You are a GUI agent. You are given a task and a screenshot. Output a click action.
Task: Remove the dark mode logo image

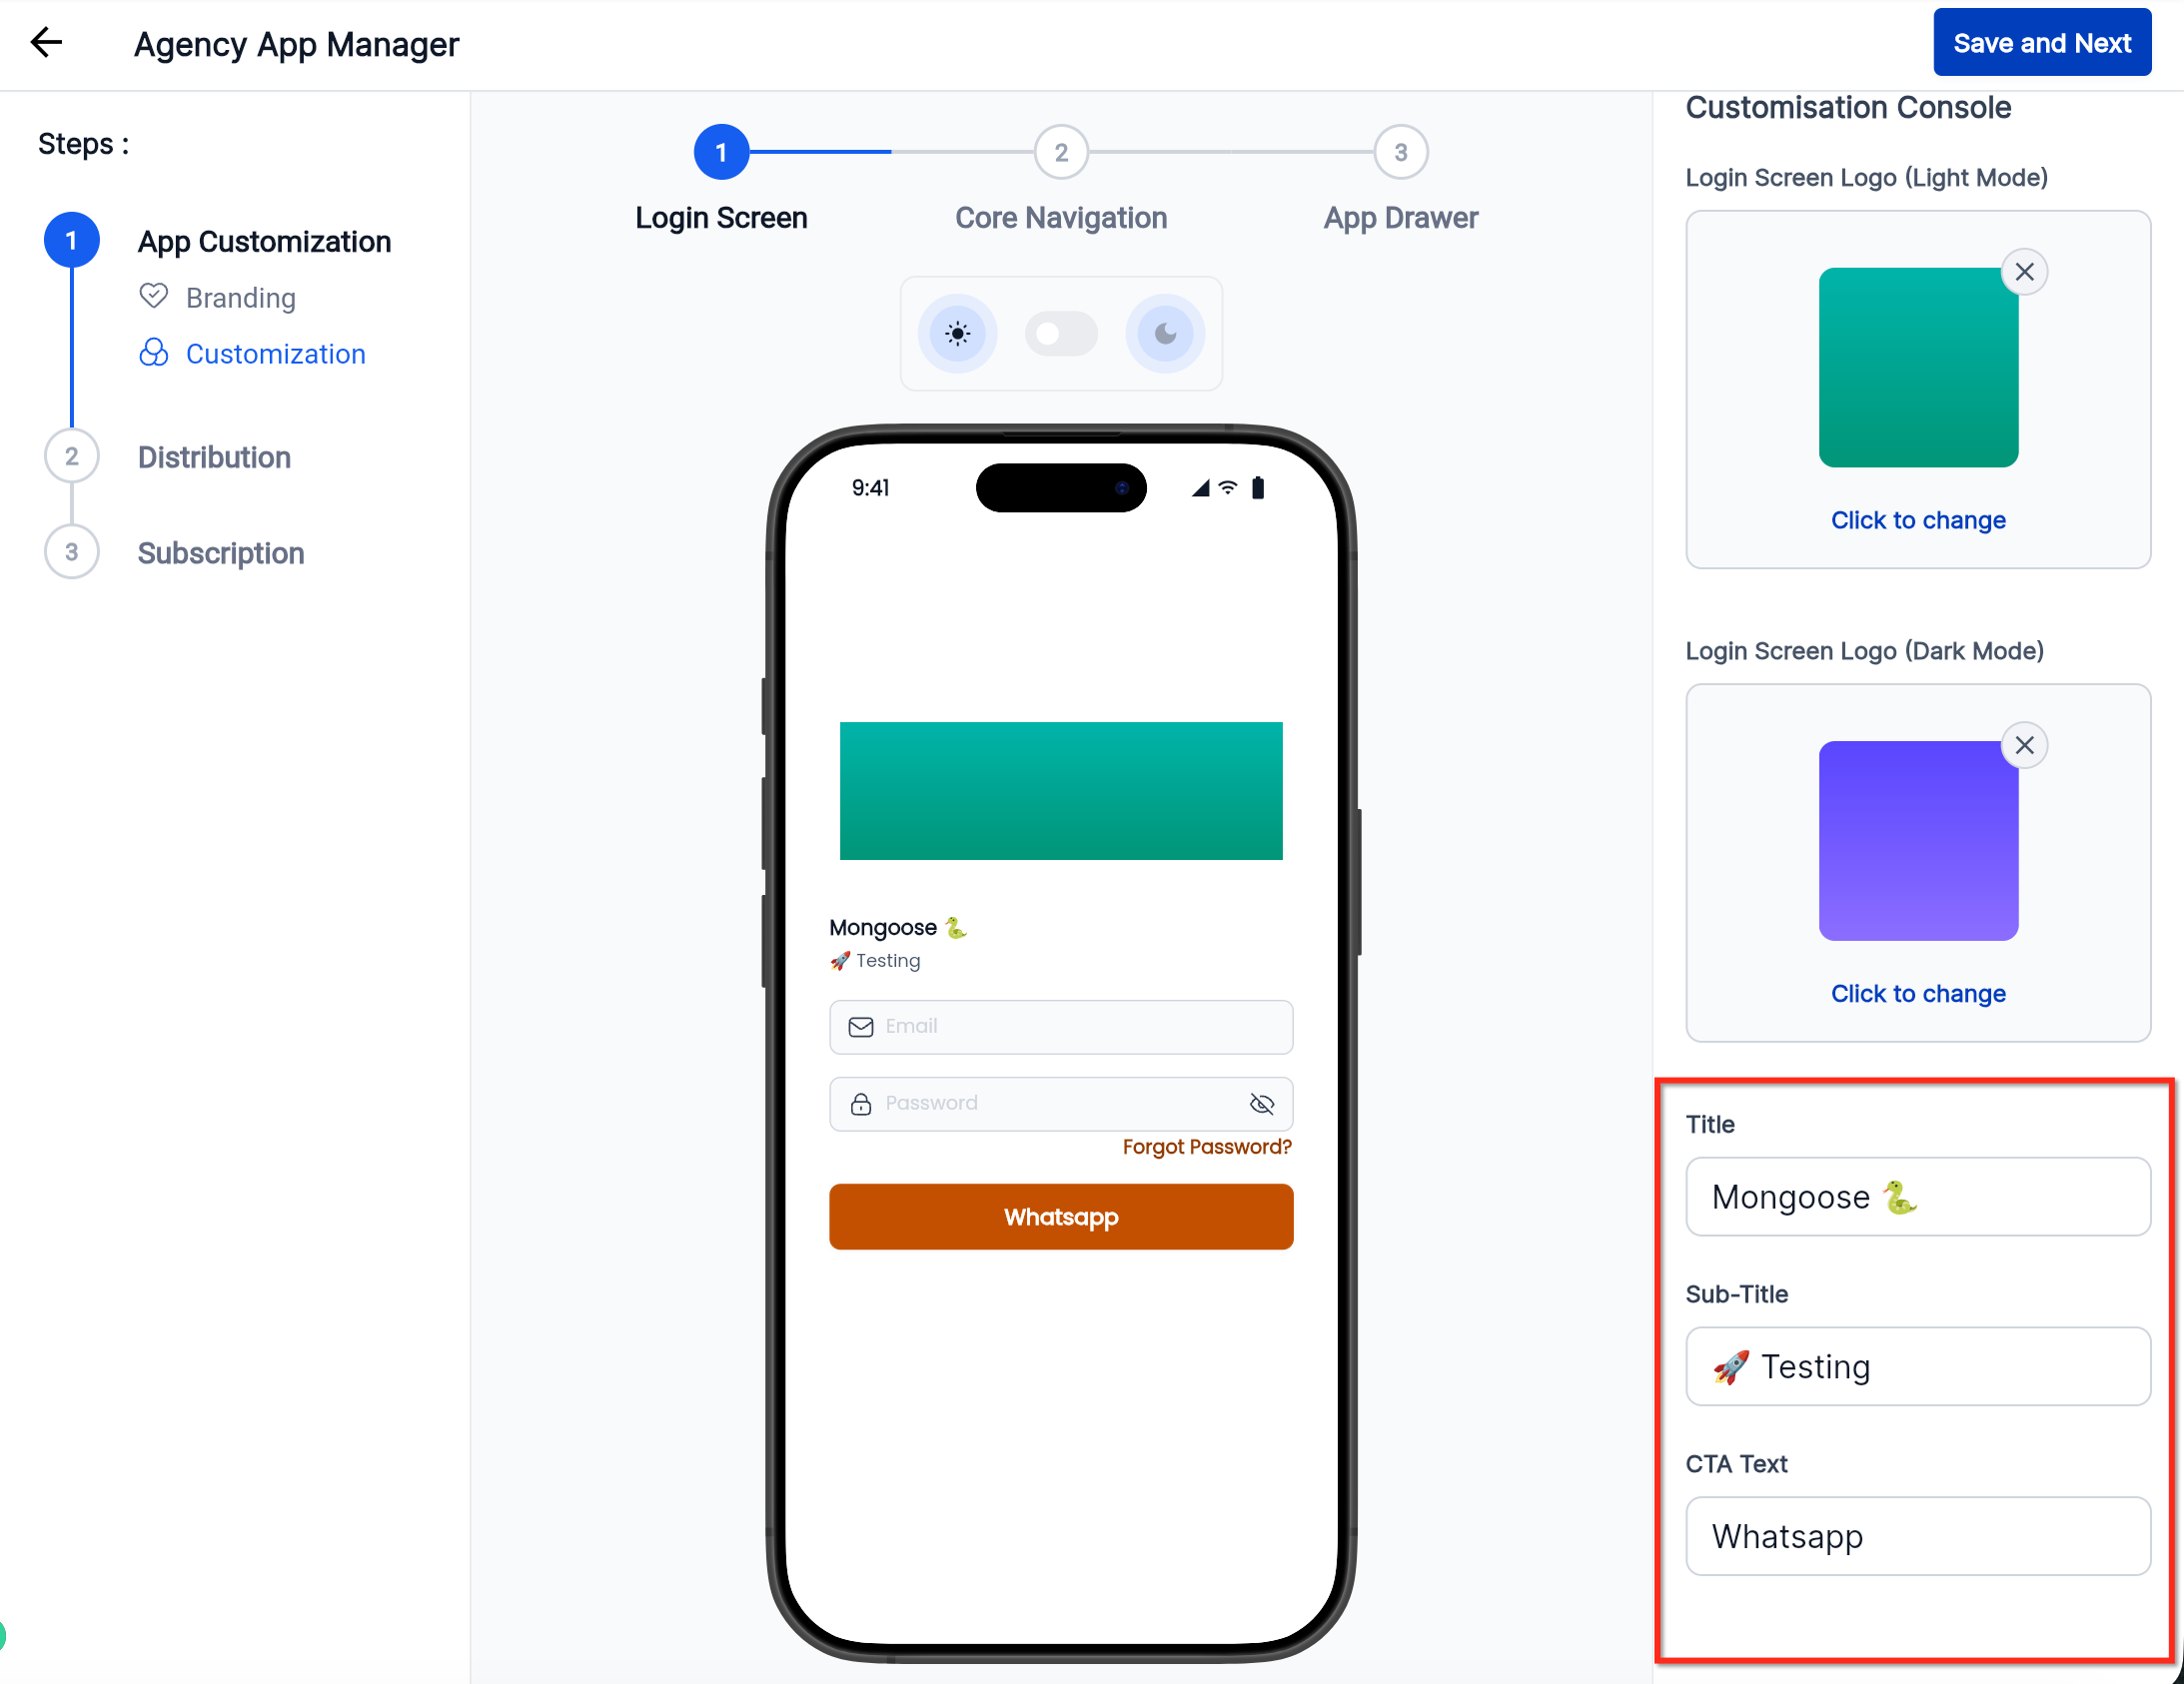(2024, 745)
